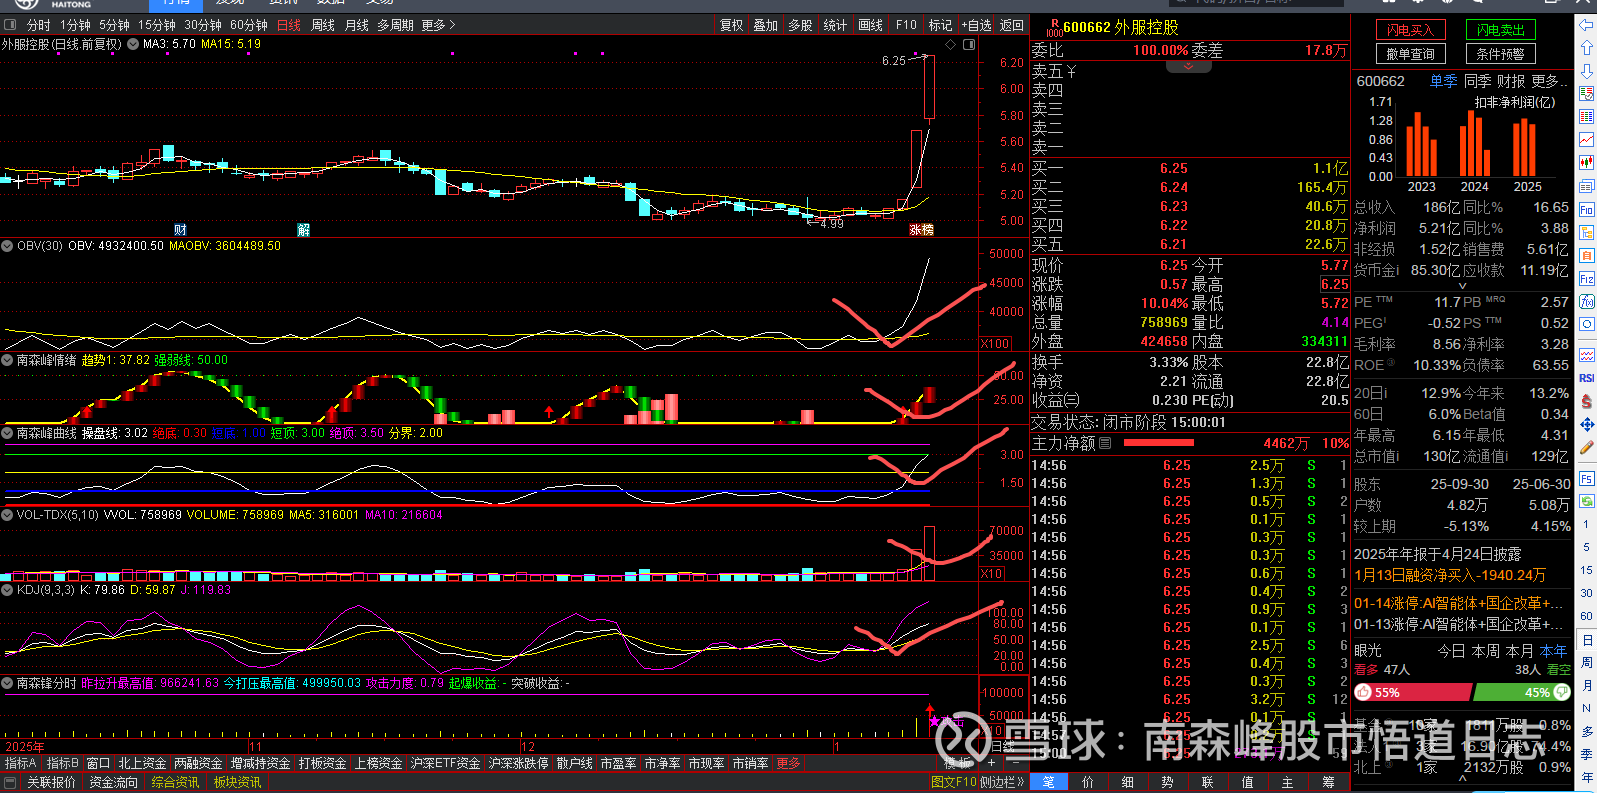Toggle the chart panel square icon near top-right
This screenshot has width=1597, height=793.
pyautogui.click(x=968, y=45)
